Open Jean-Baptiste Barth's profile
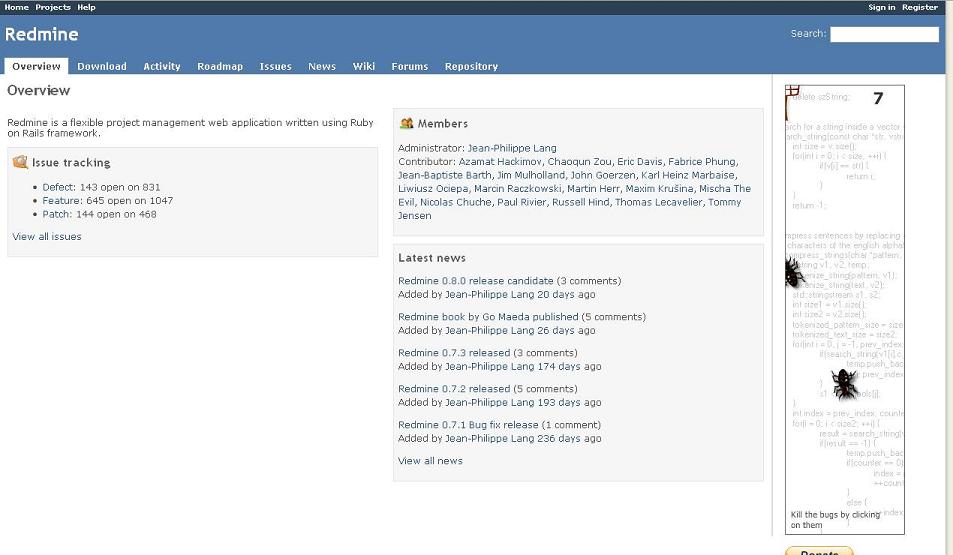Viewport: 953px width, 555px height. (444, 175)
